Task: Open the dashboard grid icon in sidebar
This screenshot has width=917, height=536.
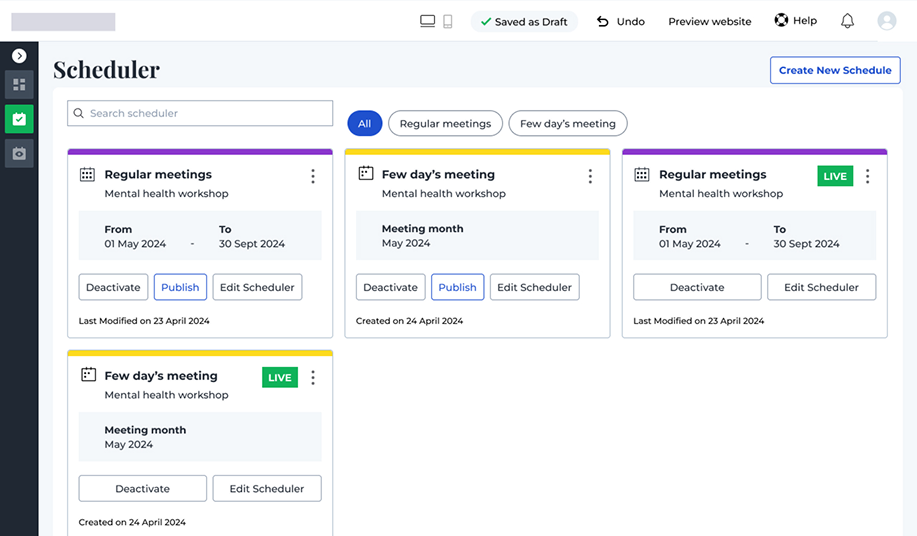Action: [19, 85]
